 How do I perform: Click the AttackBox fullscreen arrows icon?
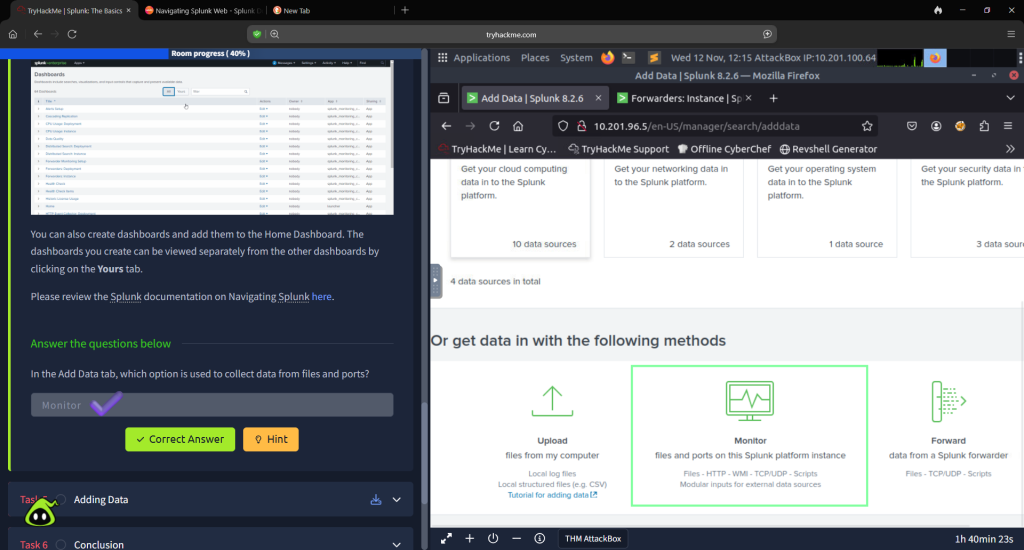coord(446,538)
